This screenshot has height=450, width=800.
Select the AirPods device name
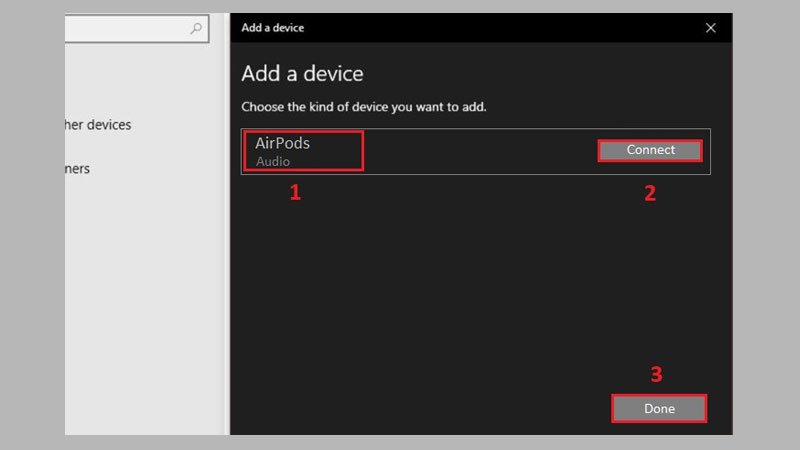pos(283,143)
